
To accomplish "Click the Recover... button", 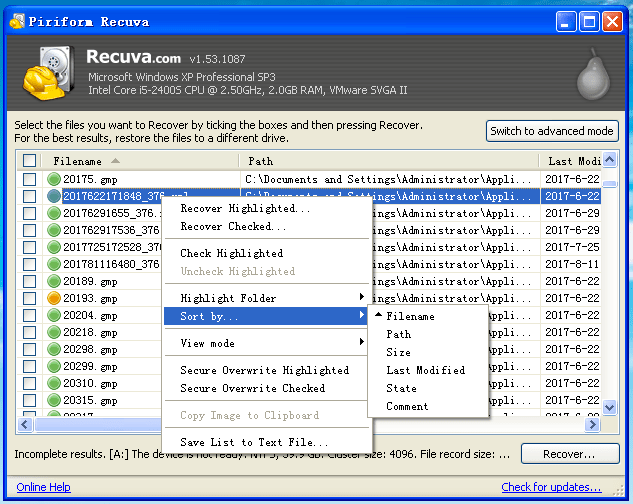I will (570, 454).
